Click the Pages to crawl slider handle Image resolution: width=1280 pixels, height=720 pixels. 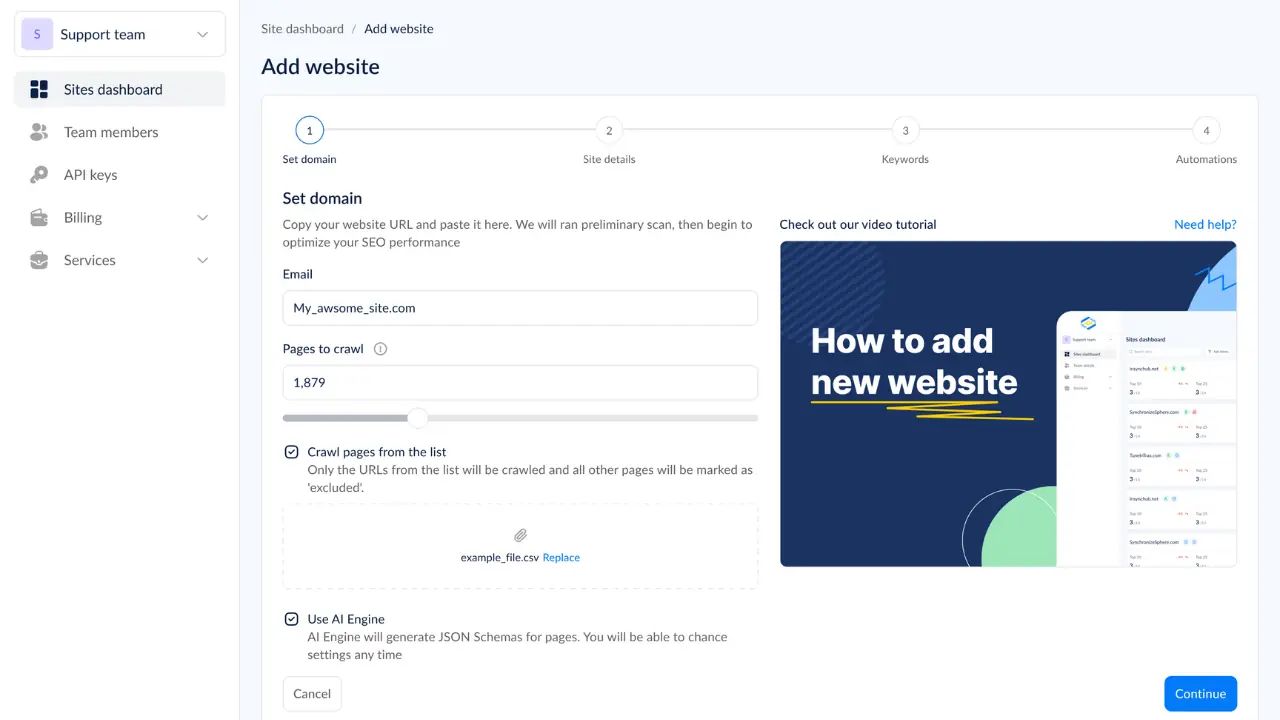click(x=418, y=418)
